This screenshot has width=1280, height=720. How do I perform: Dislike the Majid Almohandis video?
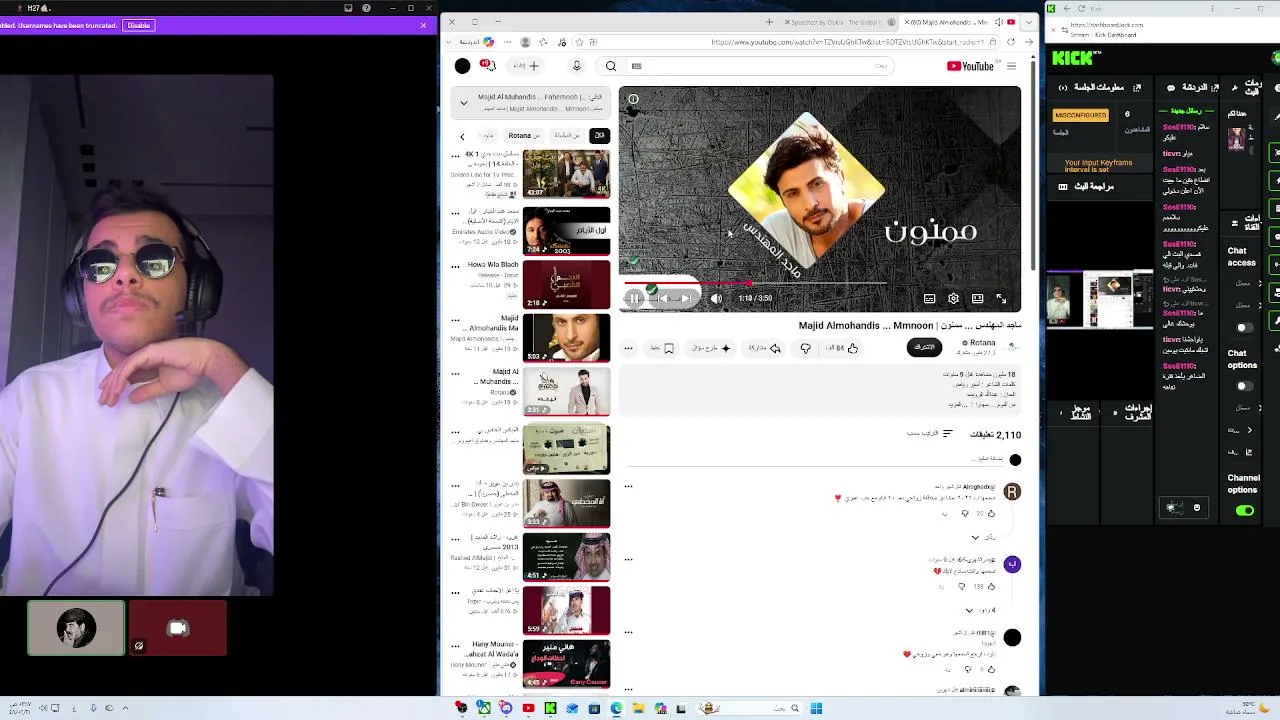click(805, 348)
